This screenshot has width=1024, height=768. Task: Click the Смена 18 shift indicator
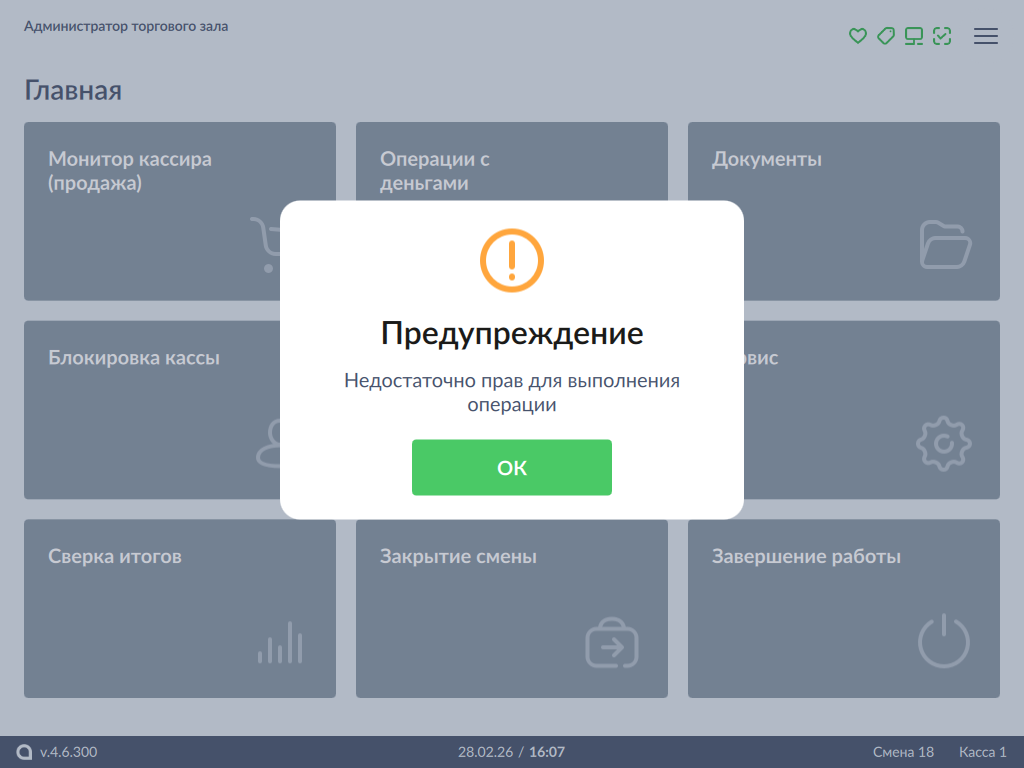coord(903,752)
